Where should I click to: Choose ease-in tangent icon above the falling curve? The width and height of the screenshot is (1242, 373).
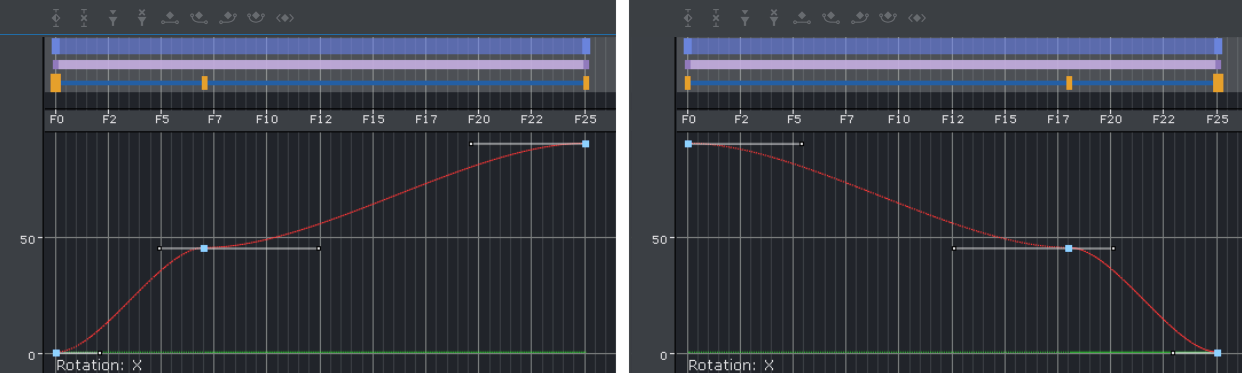831,17
